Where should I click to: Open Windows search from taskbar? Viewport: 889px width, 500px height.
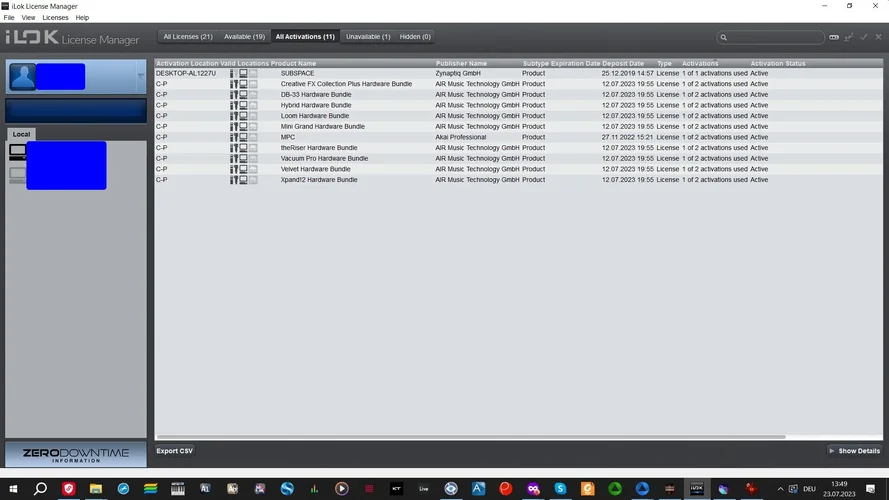[40, 489]
